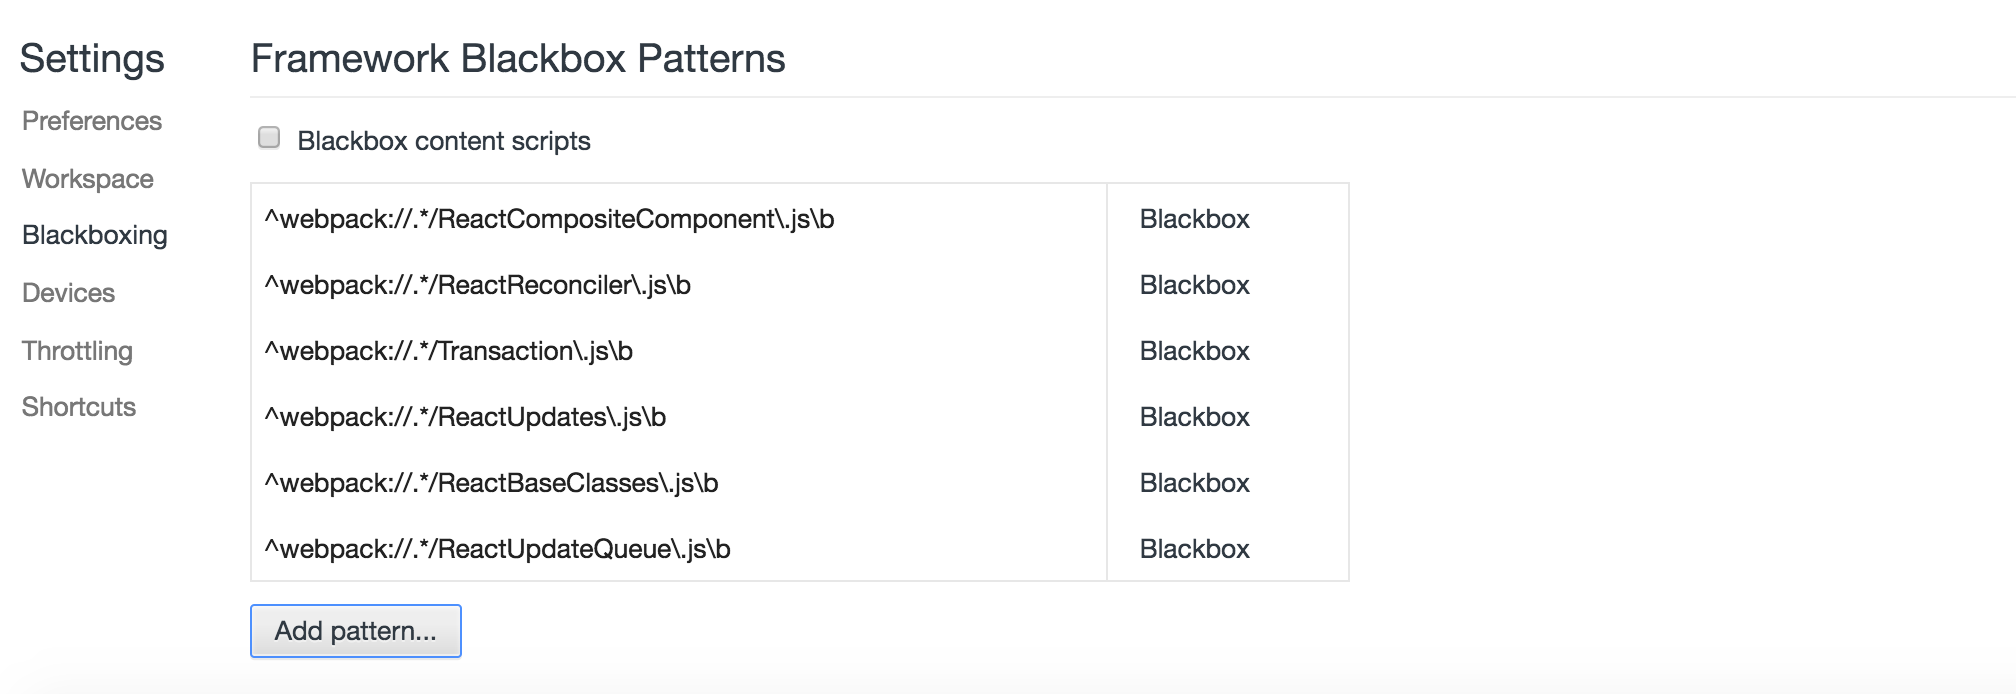
Task: Click the Transaction.js pattern row
Action: point(449,351)
